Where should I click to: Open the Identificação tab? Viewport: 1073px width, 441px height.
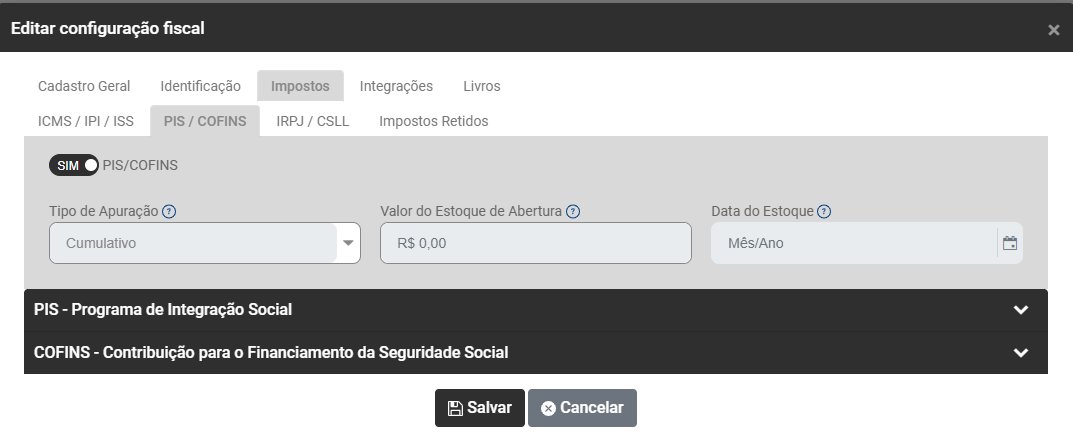tap(200, 86)
